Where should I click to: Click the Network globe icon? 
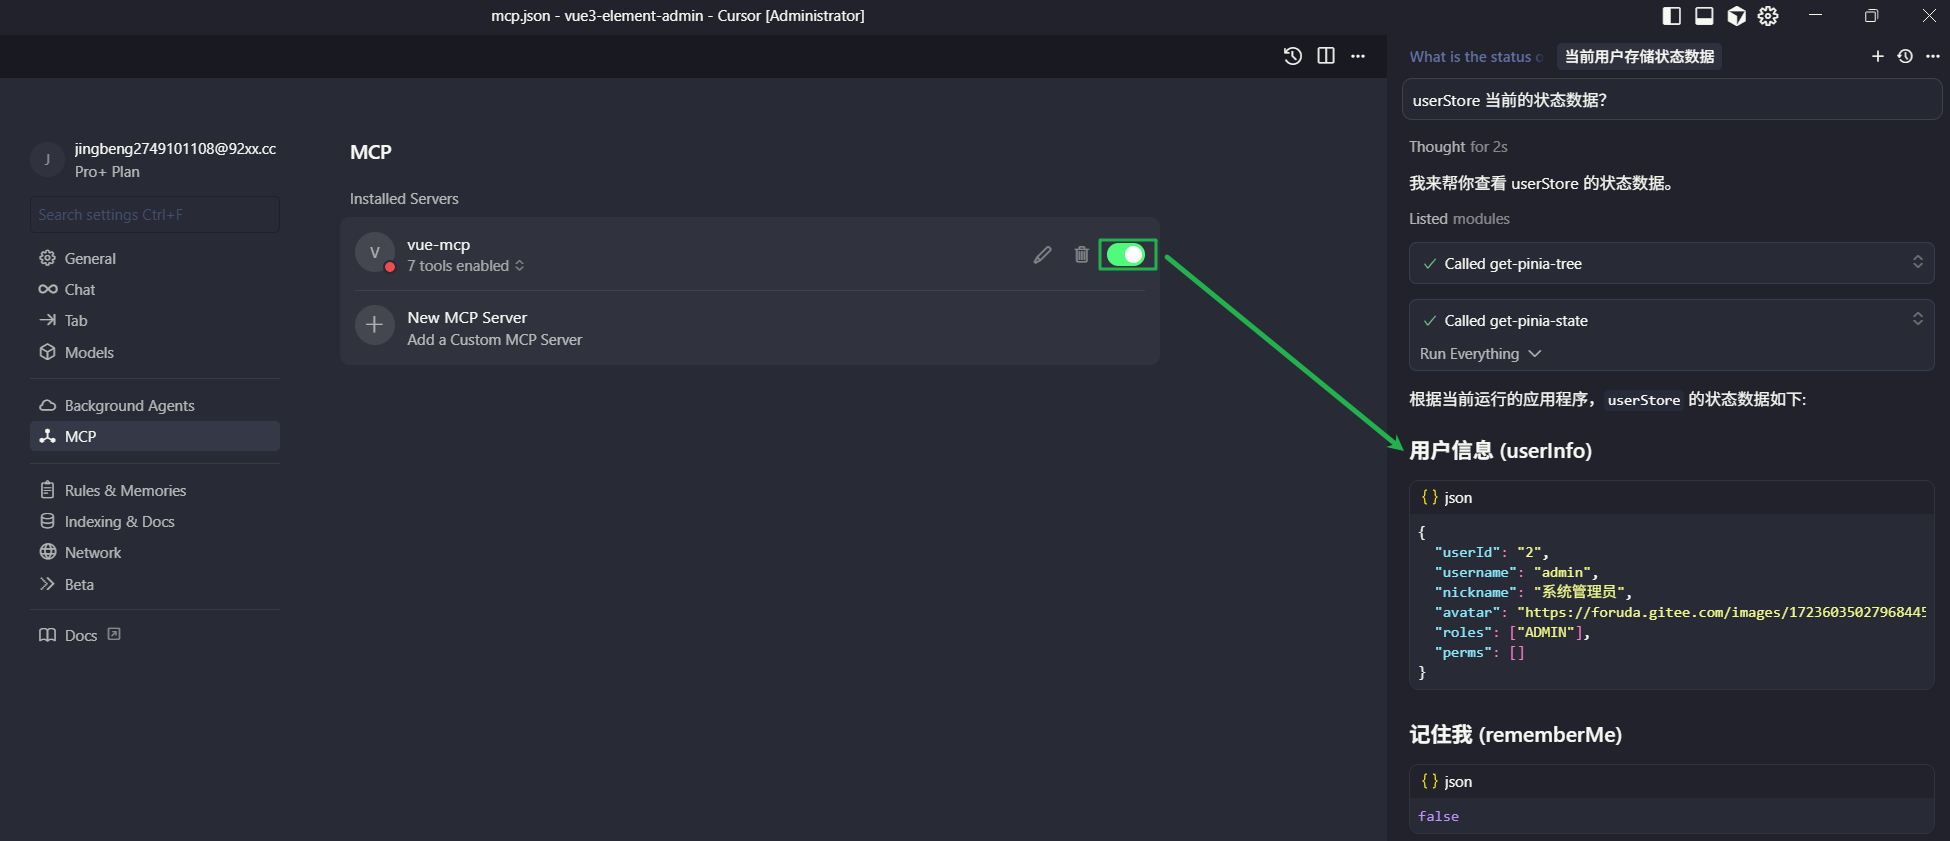(x=47, y=553)
